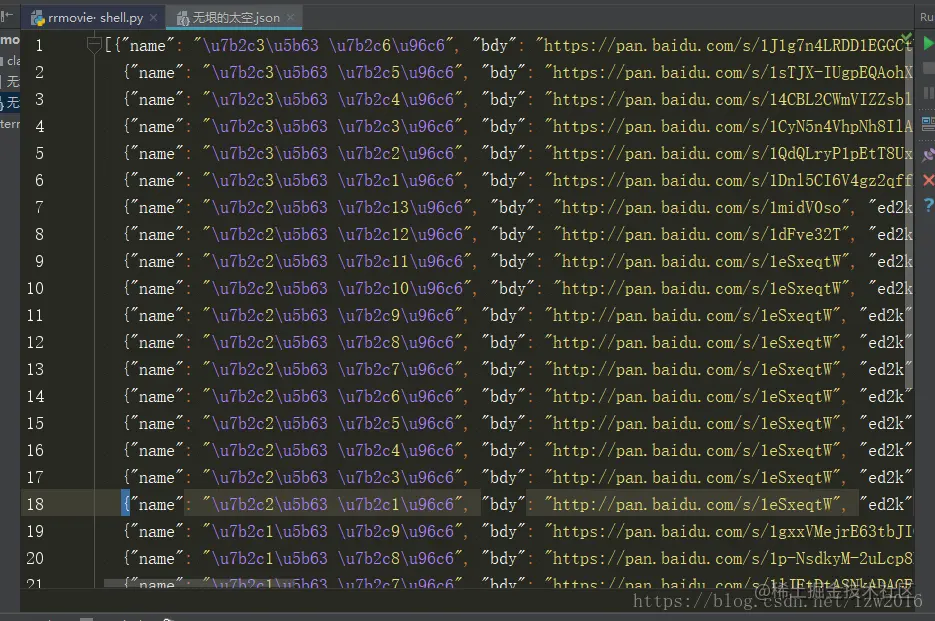Viewport: 935px width, 621px height.
Task: Click the URL containing 1QdQLryP1pEtT8U
Action: click(x=728, y=154)
